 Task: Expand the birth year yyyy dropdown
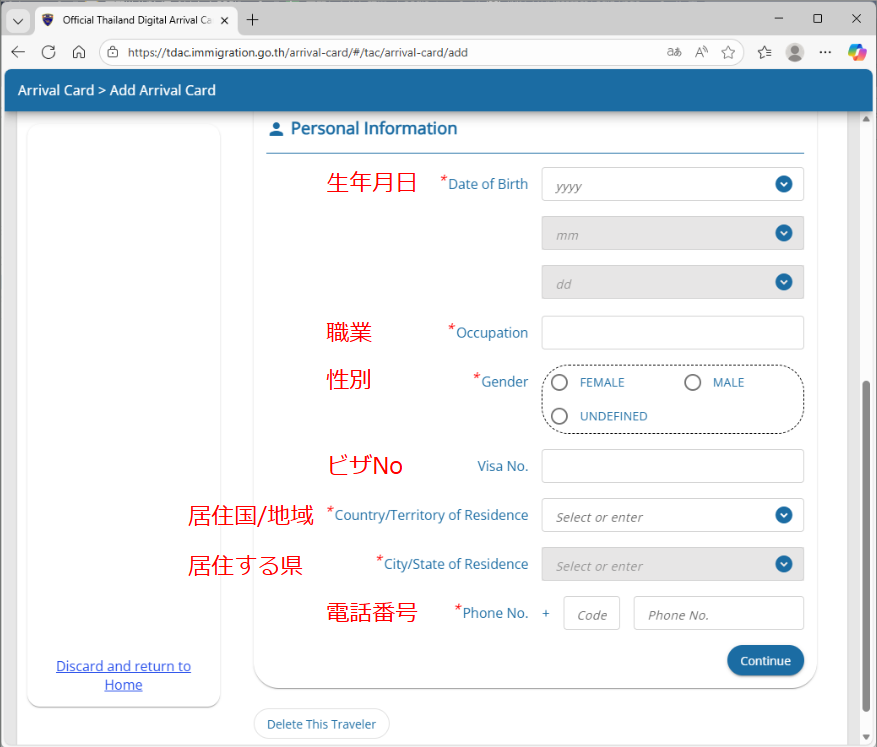coord(784,184)
